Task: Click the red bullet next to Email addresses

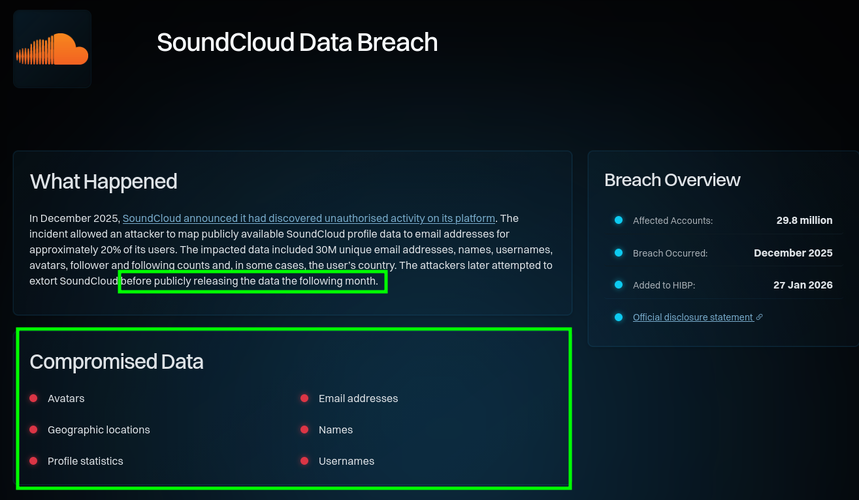Action: coord(305,398)
